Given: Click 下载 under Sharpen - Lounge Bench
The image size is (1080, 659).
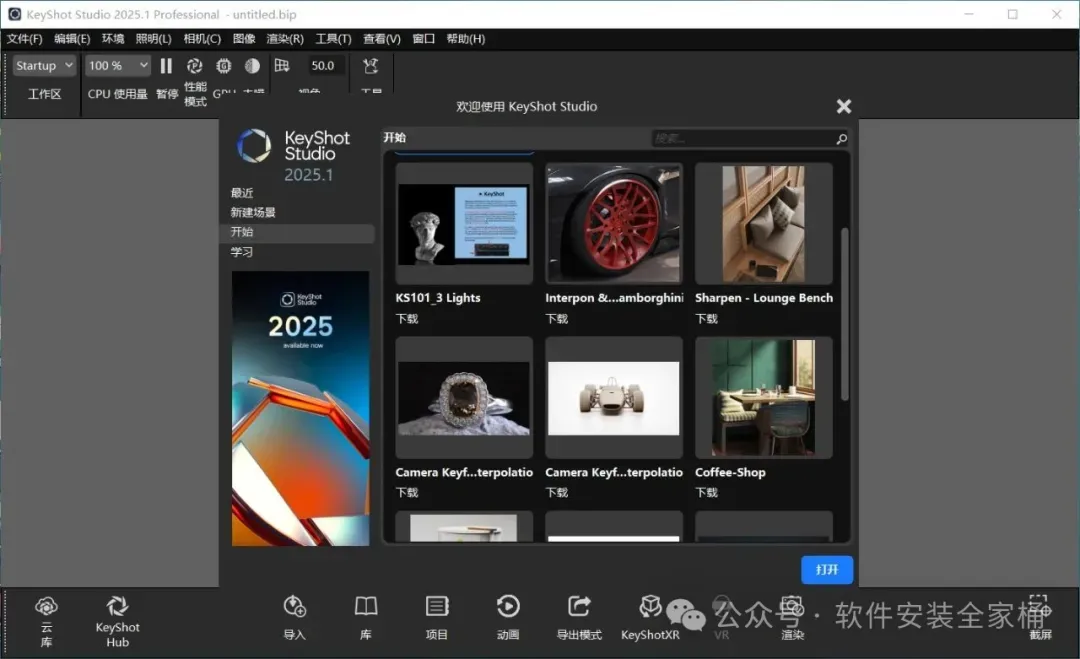Looking at the screenshot, I should coord(707,319).
